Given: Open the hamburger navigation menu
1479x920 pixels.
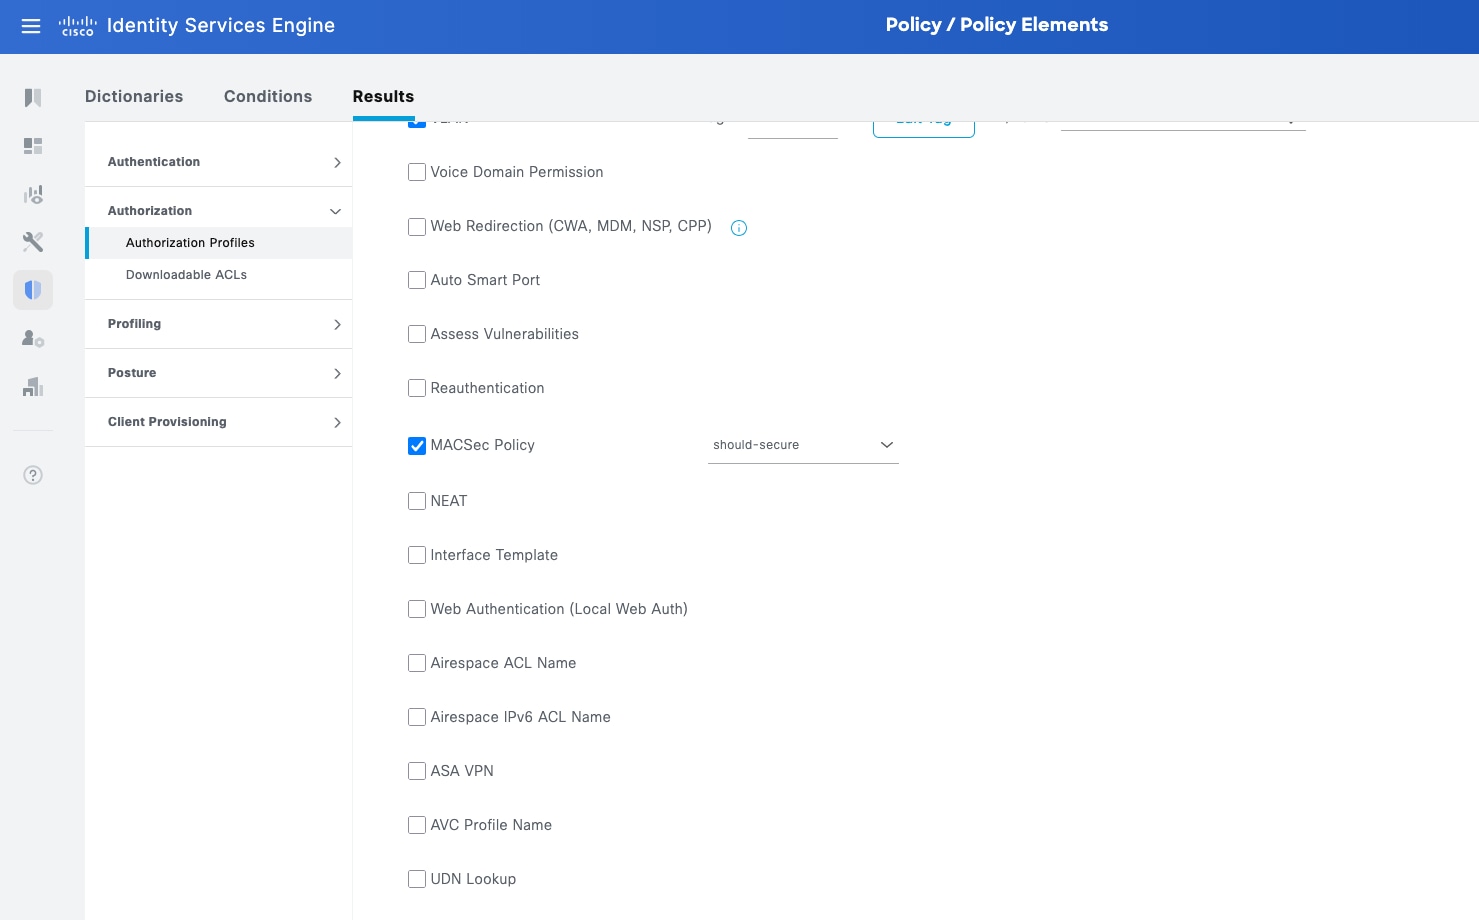Looking at the screenshot, I should tap(31, 26).
